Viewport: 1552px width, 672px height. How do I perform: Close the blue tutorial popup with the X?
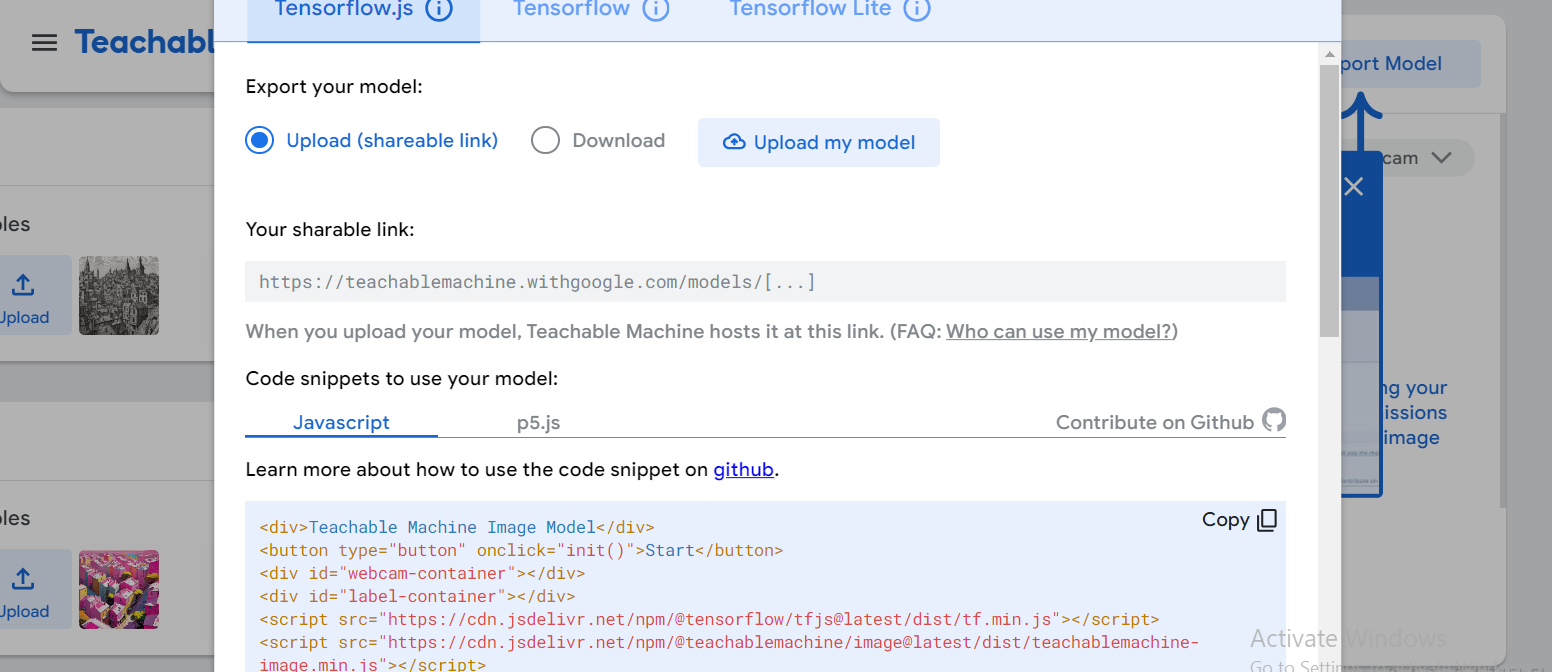click(x=1354, y=186)
